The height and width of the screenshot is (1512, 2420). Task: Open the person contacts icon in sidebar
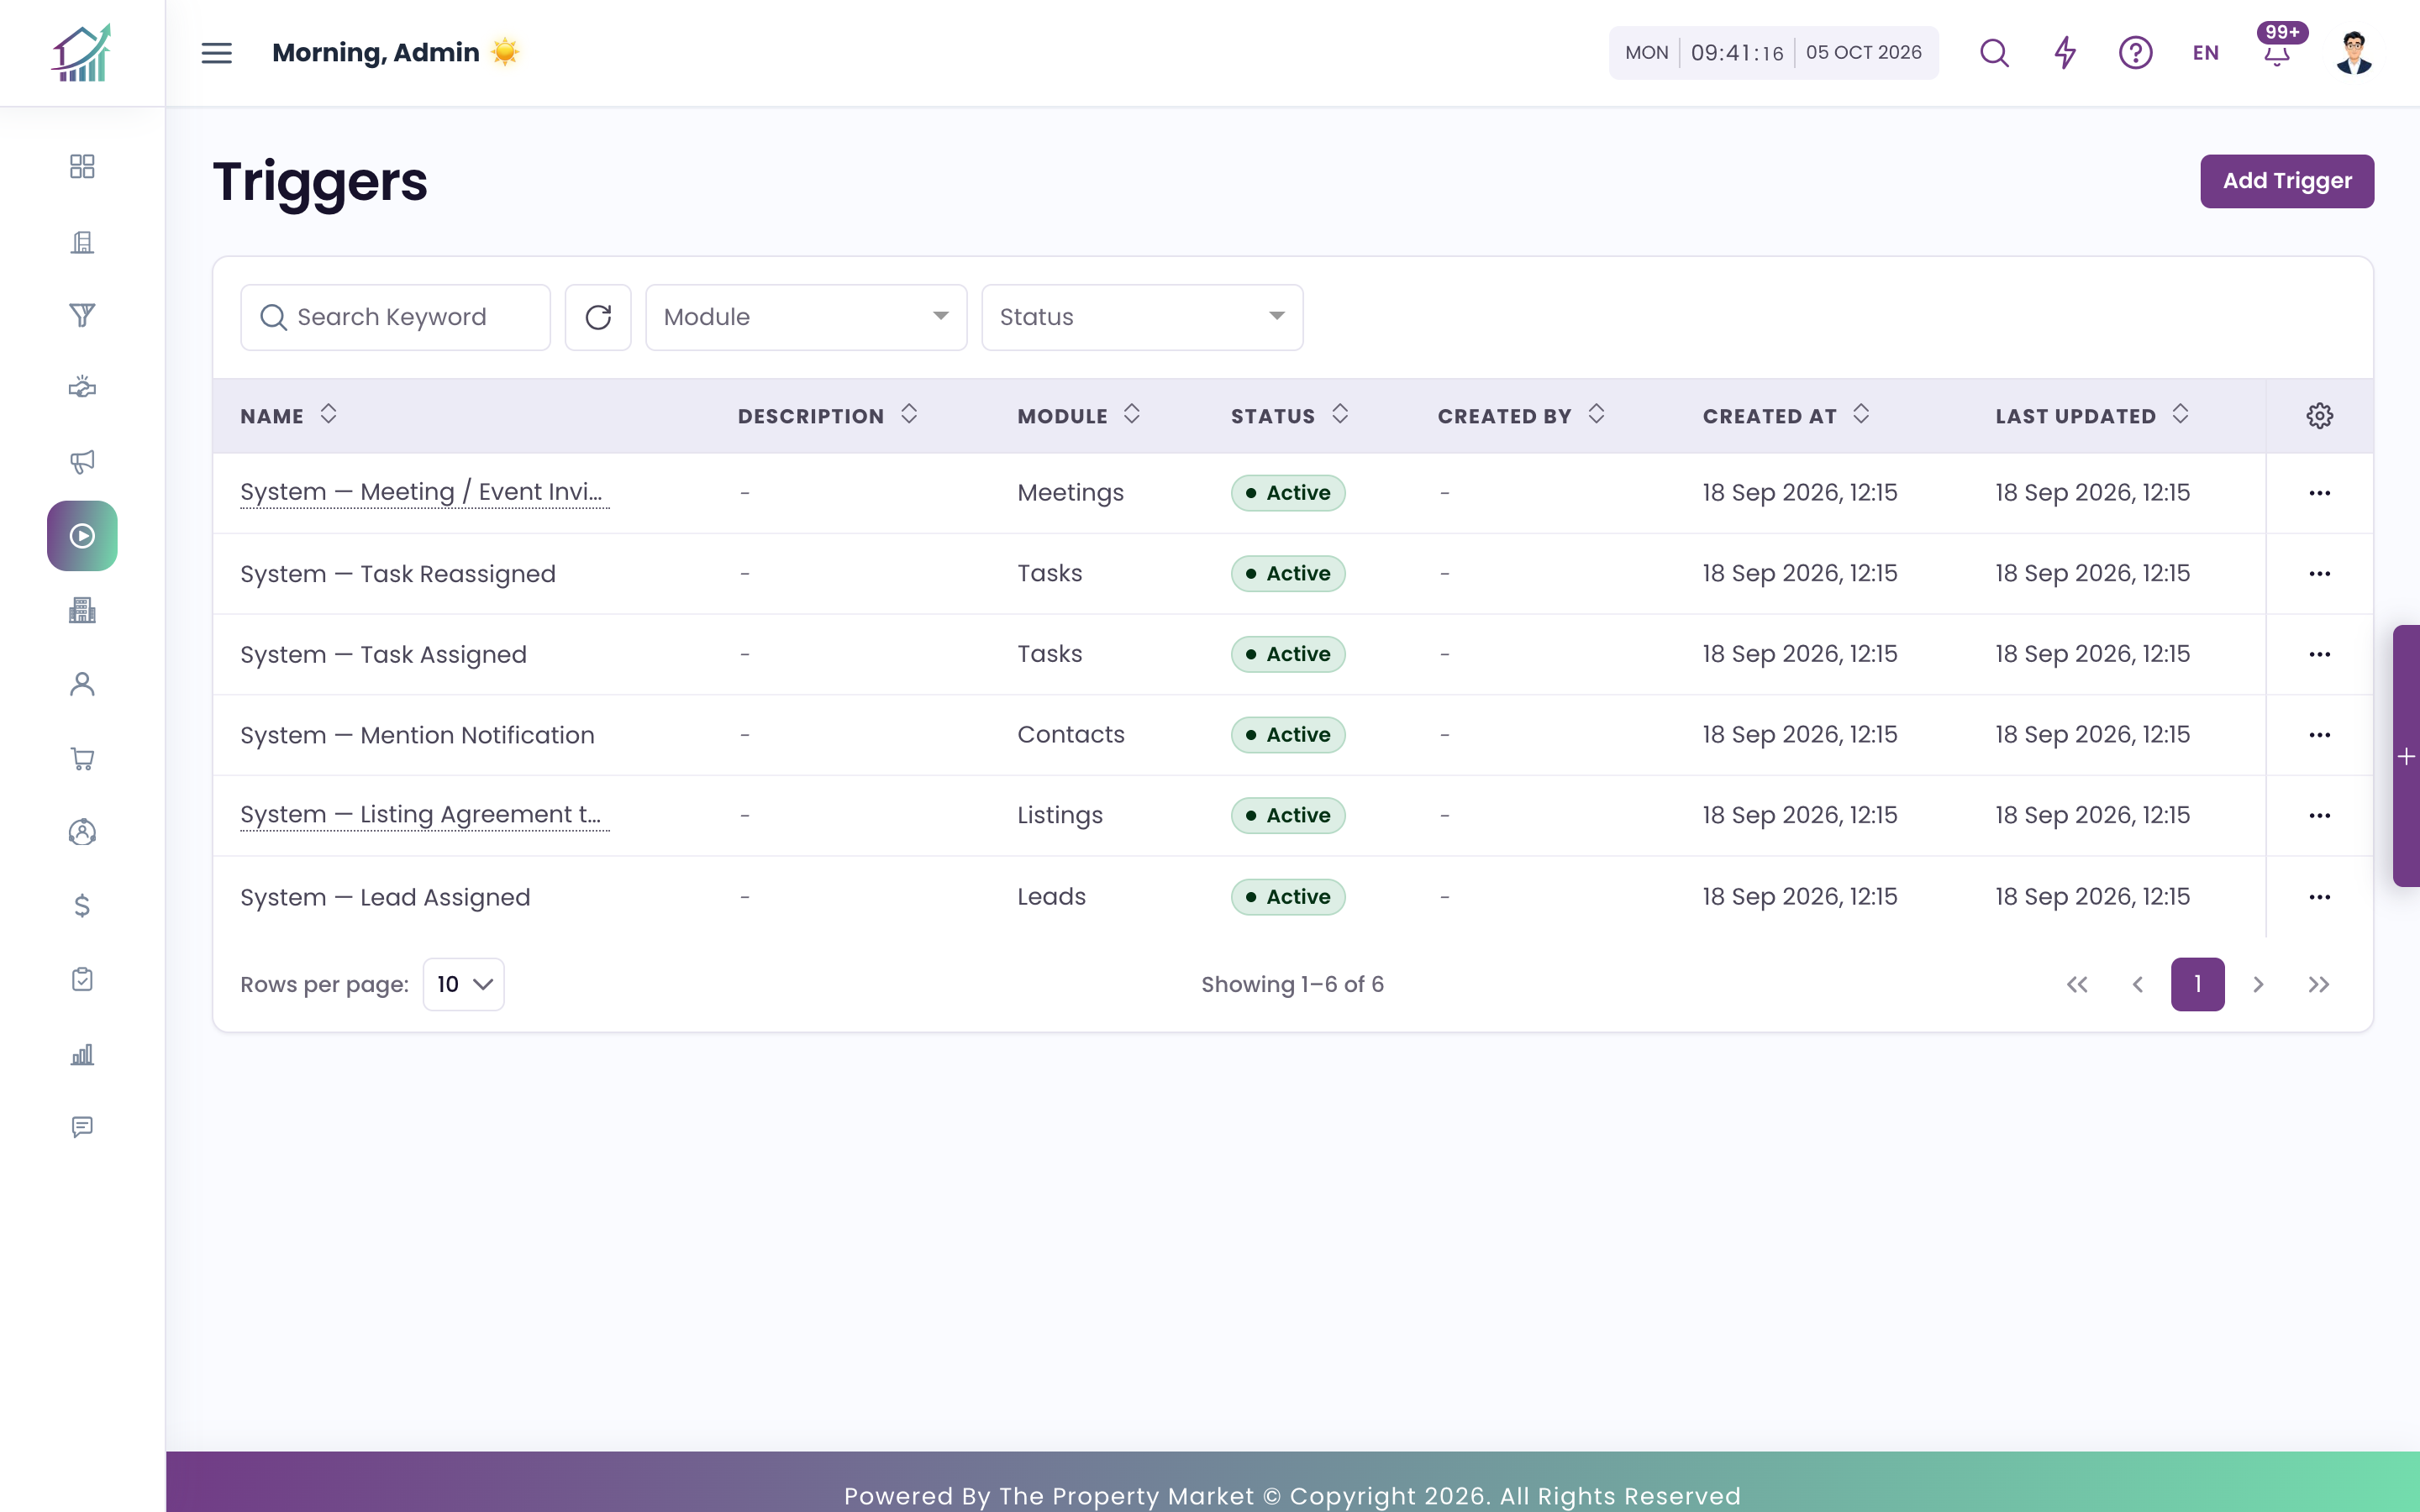[82, 684]
